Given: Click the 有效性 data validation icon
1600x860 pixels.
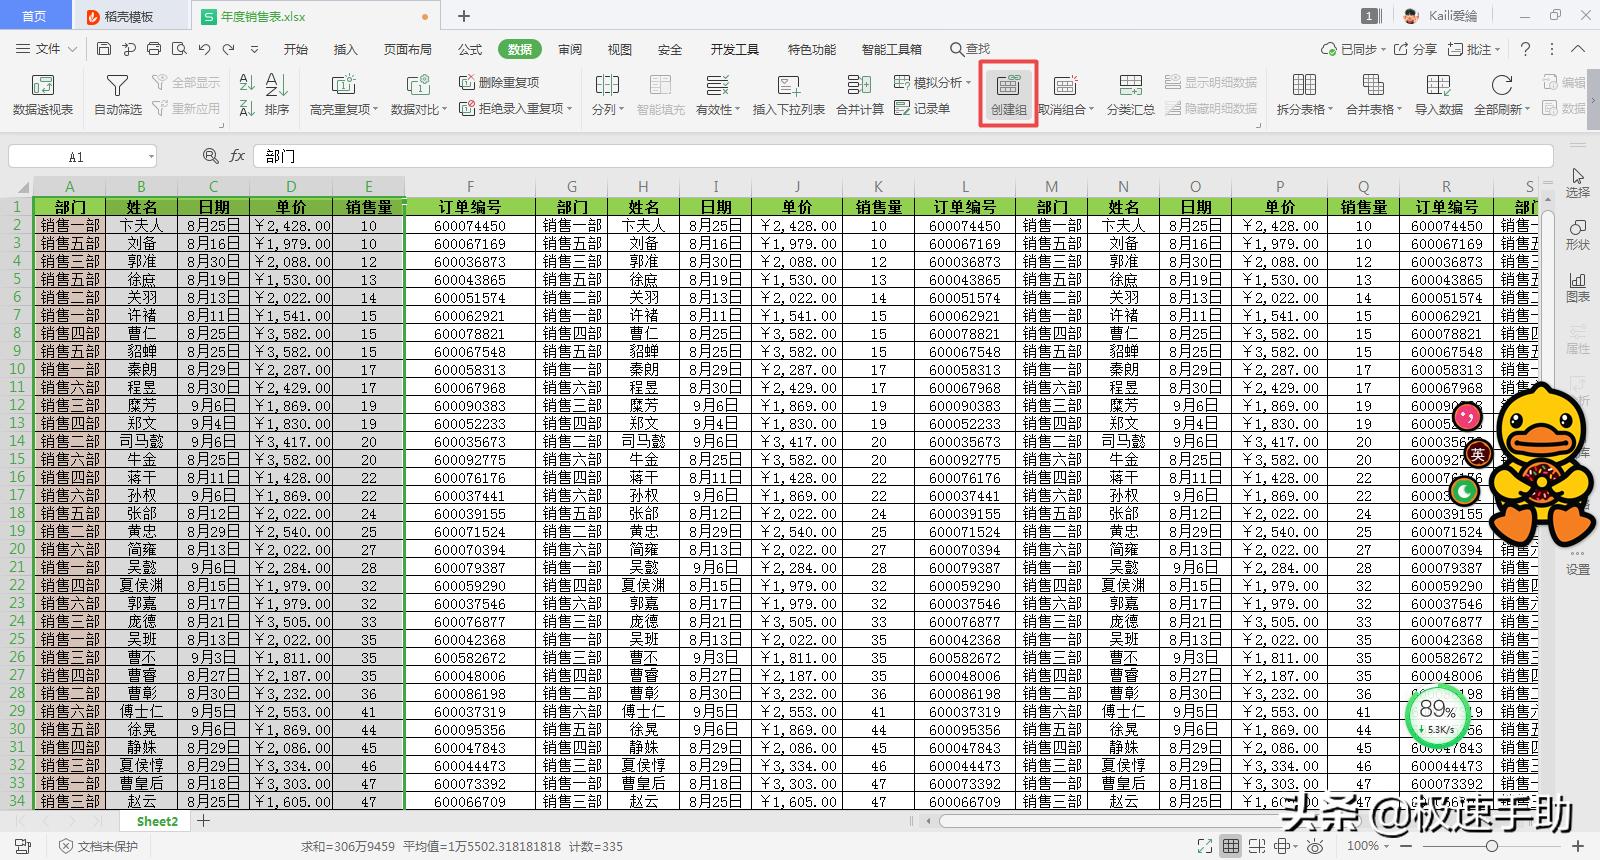Looking at the screenshot, I should (x=717, y=85).
